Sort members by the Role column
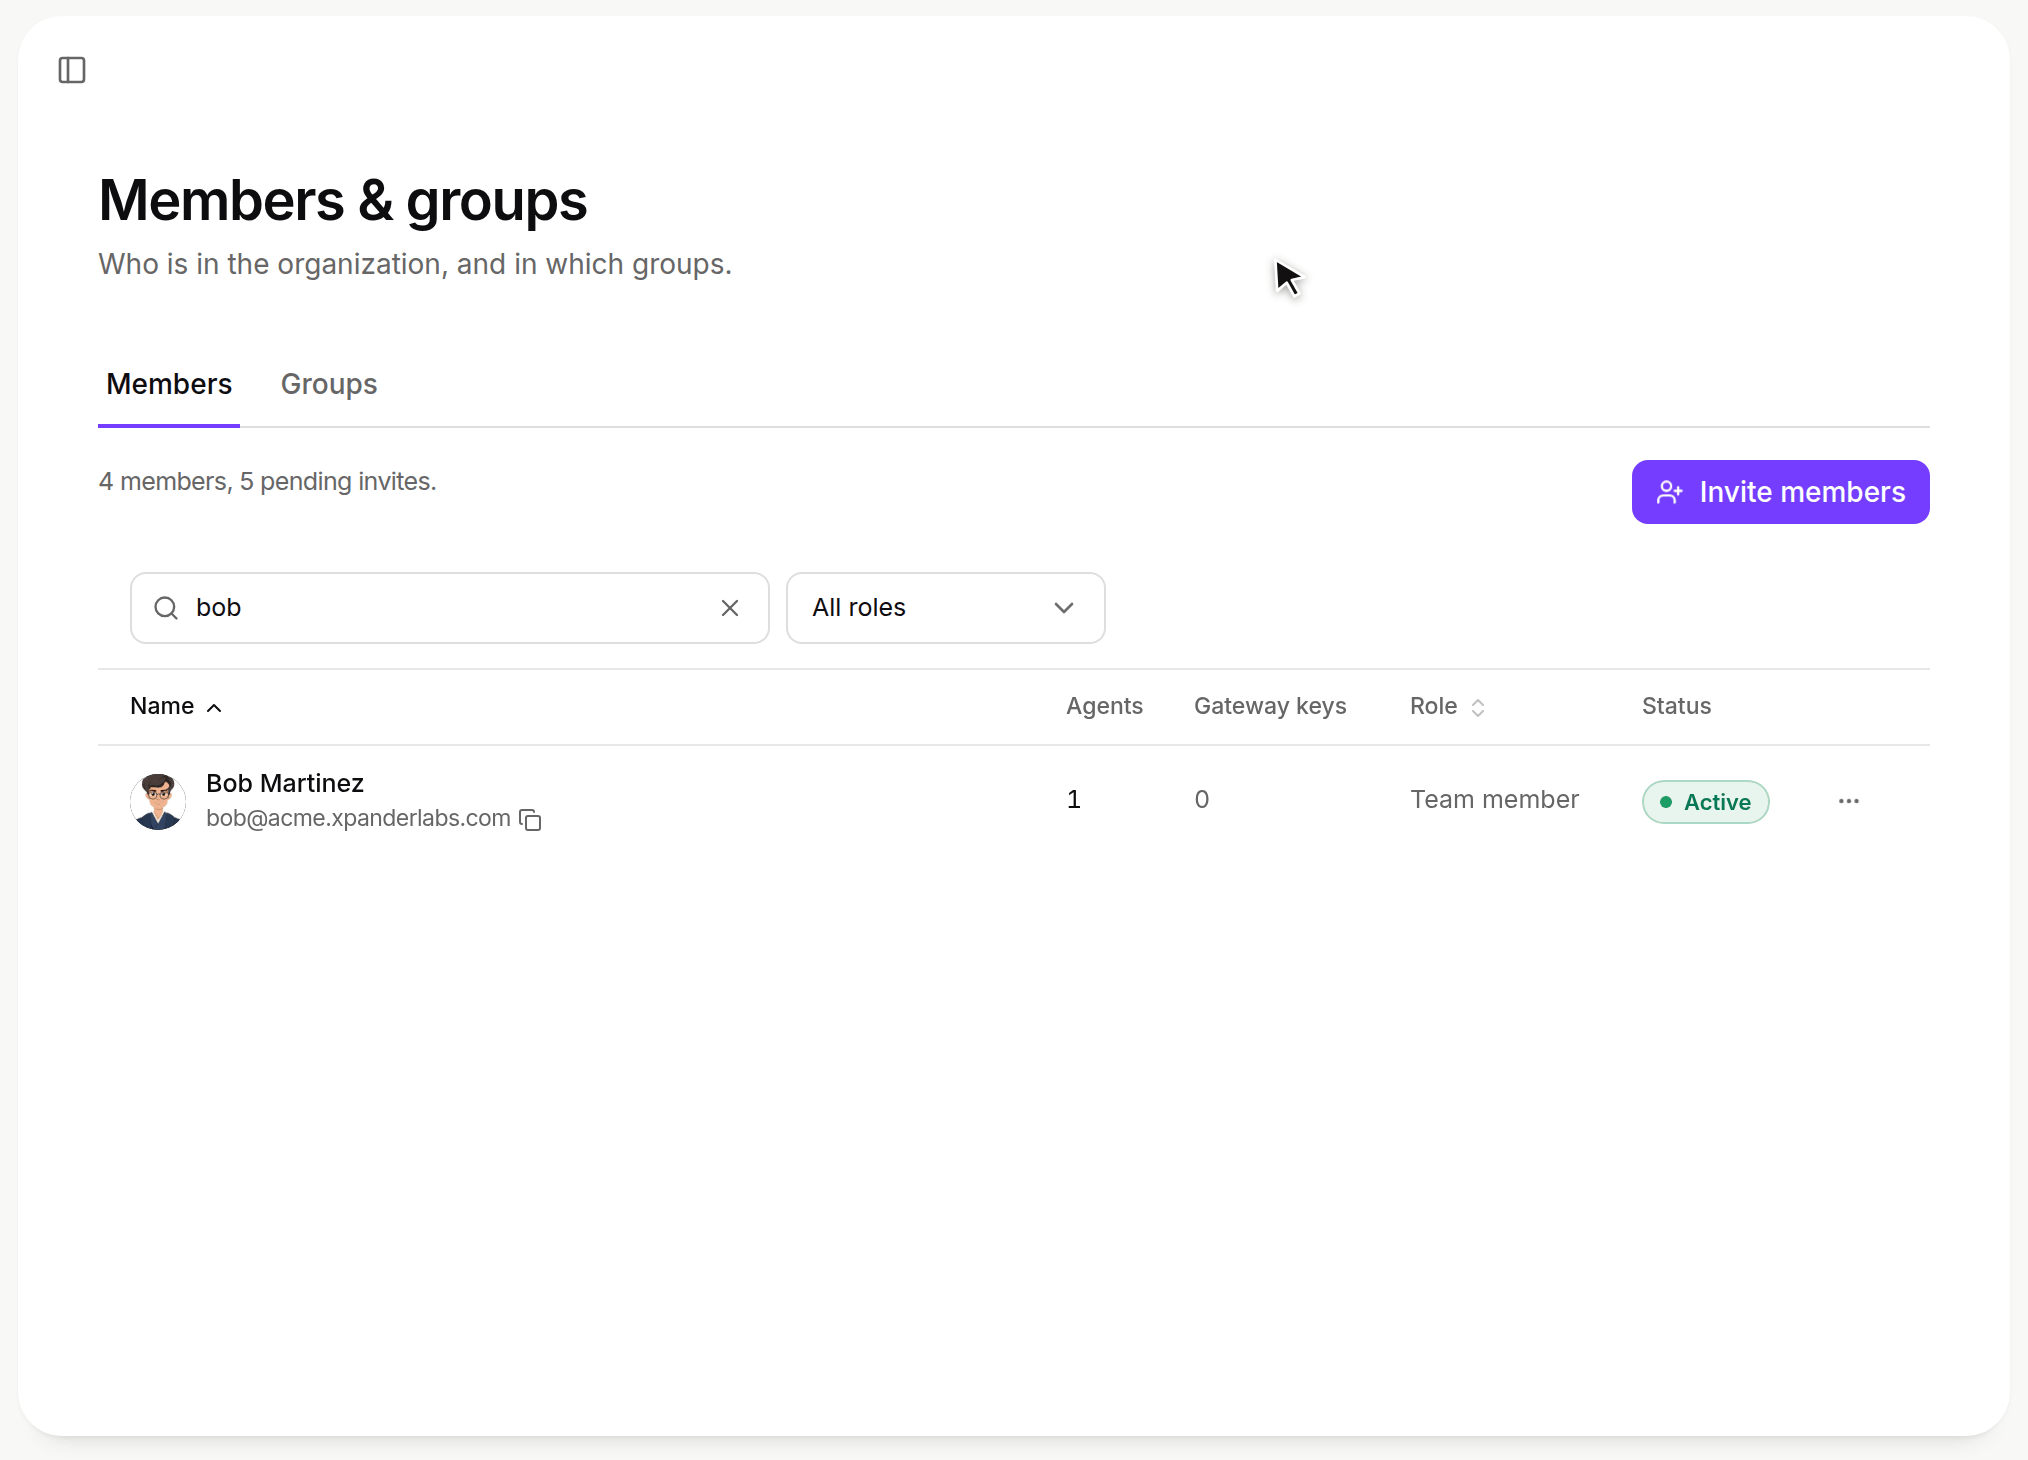2028x1460 pixels. point(1447,706)
